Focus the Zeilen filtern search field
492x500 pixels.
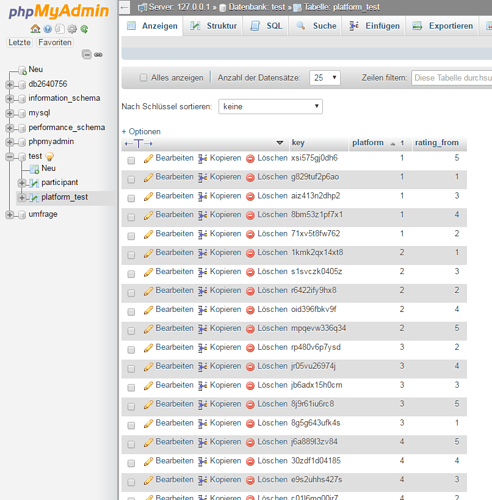coord(452,78)
